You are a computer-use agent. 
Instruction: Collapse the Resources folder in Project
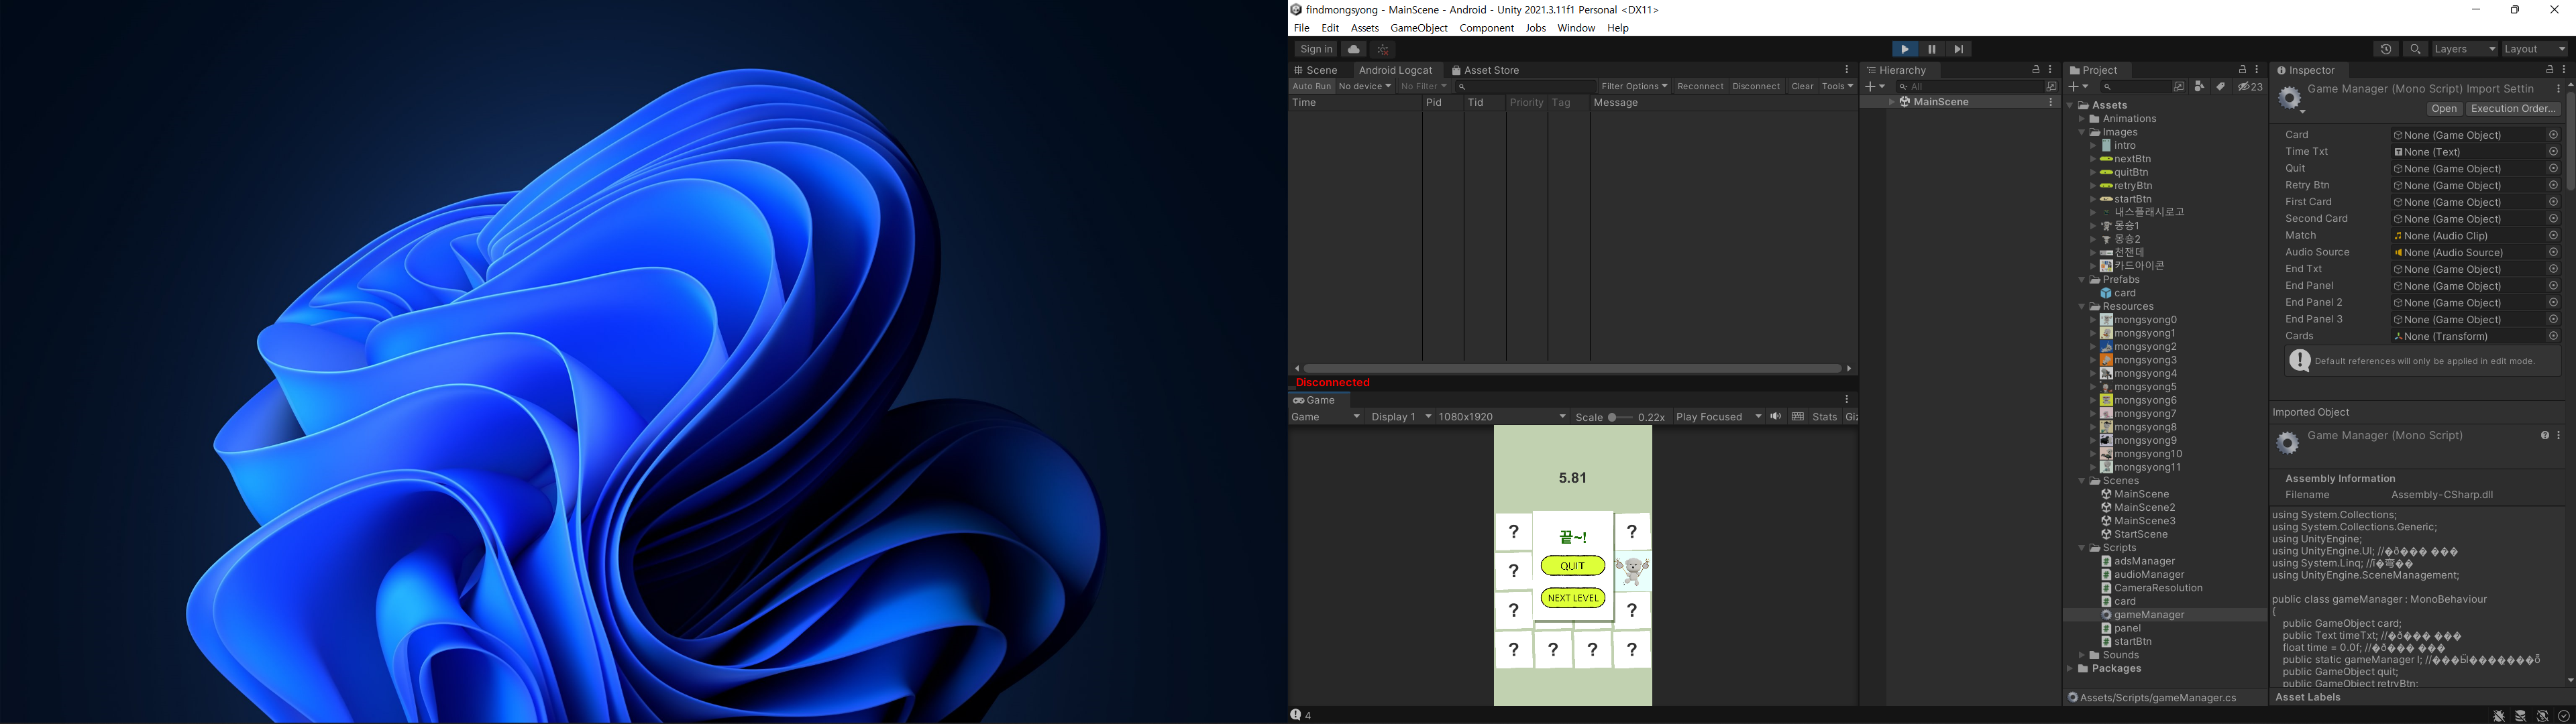(2082, 307)
